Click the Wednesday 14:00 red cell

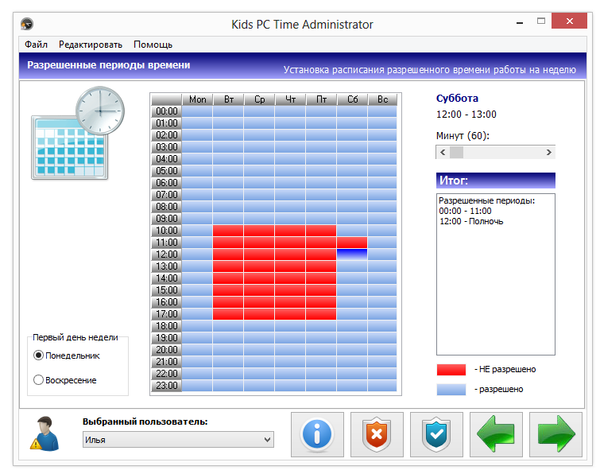259,278
